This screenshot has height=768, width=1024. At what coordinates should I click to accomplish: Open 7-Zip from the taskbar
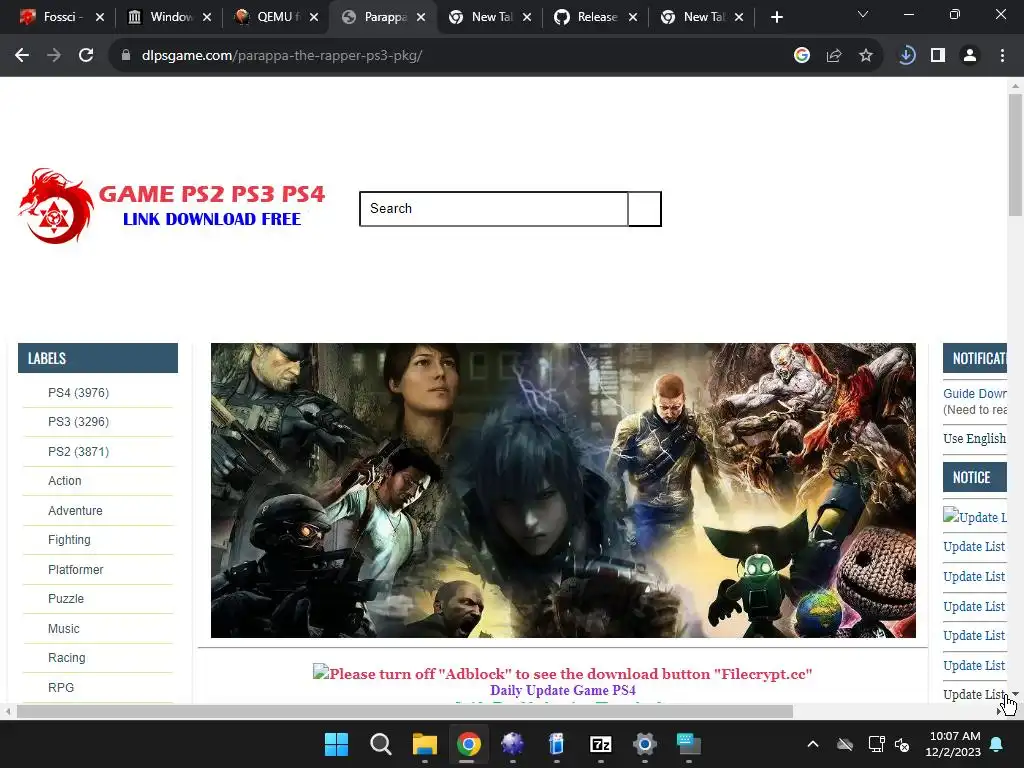point(601,744)
